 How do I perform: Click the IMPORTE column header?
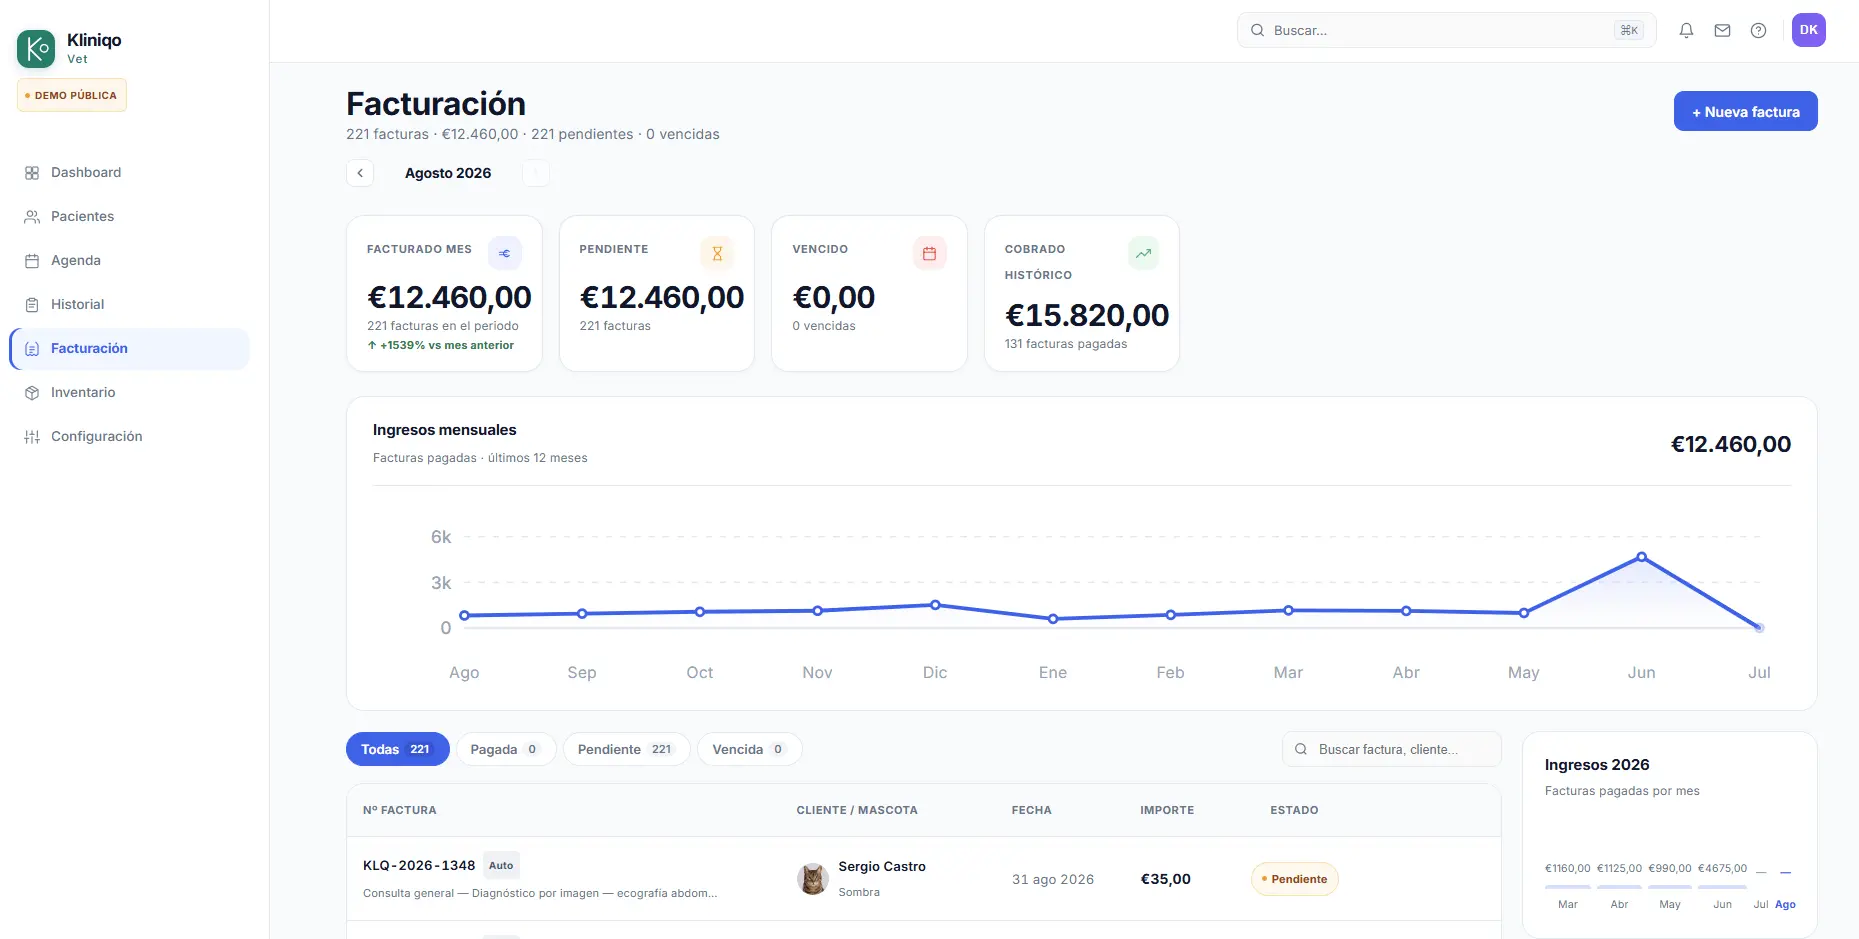click(1167, 810)
